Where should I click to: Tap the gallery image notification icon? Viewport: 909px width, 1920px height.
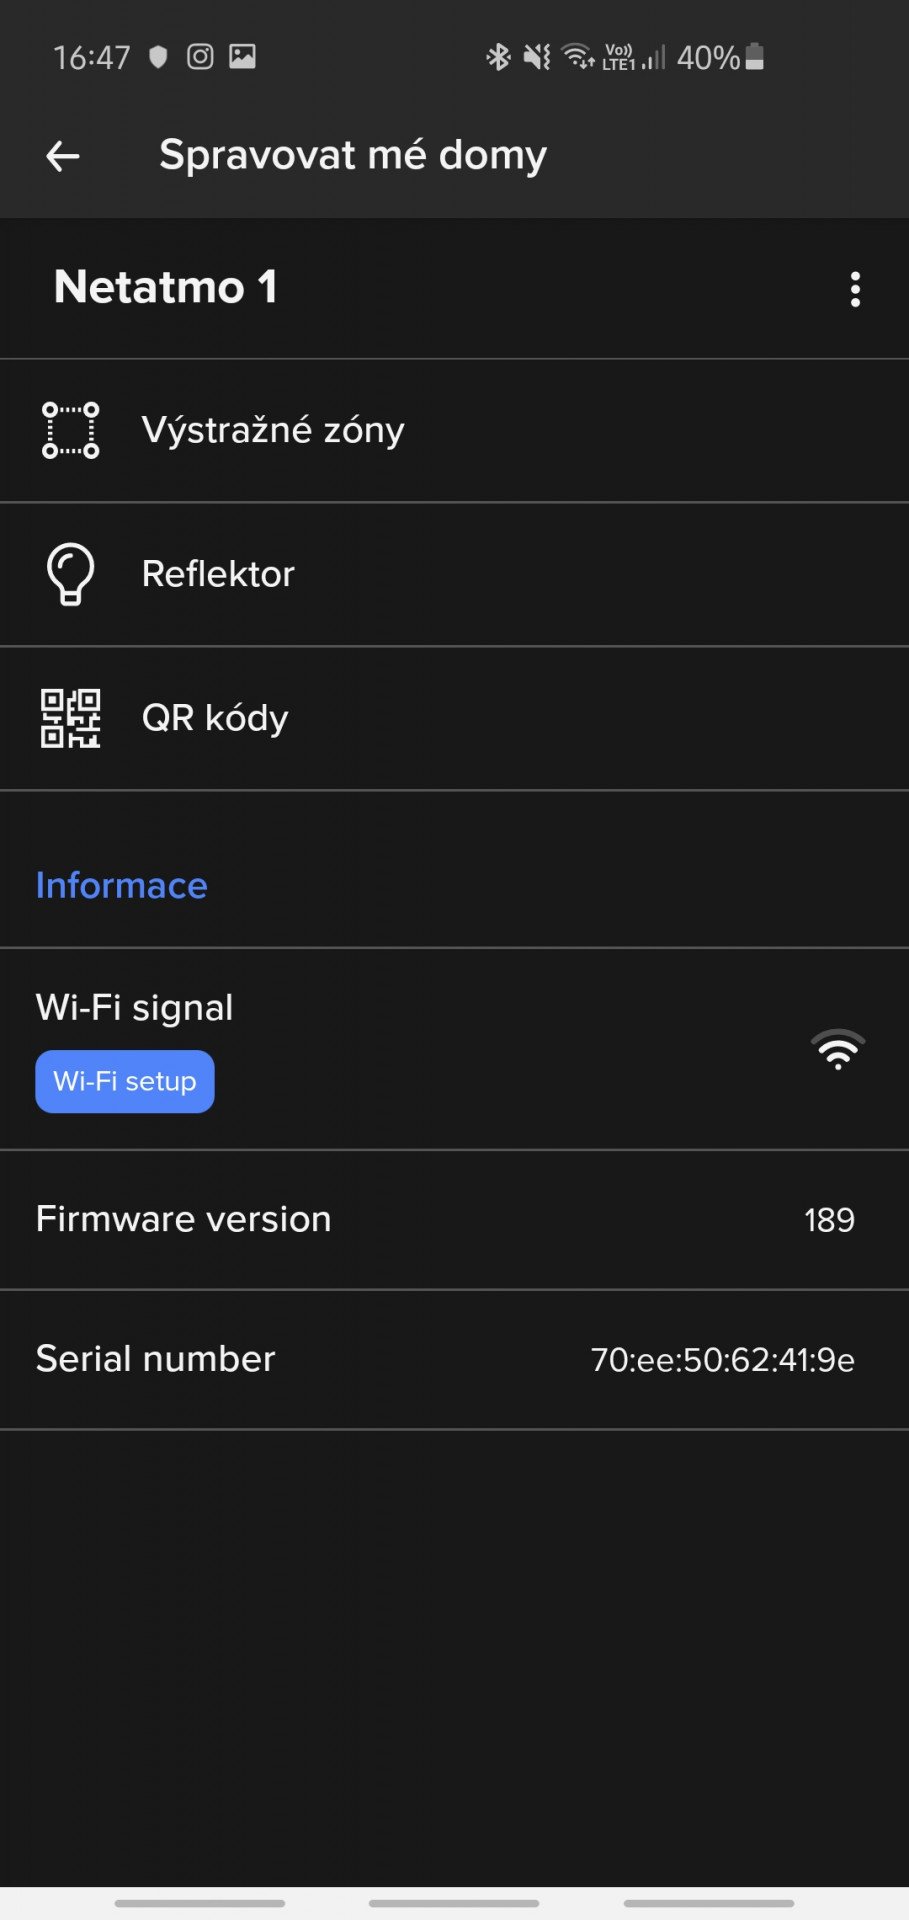pos(242,57)
